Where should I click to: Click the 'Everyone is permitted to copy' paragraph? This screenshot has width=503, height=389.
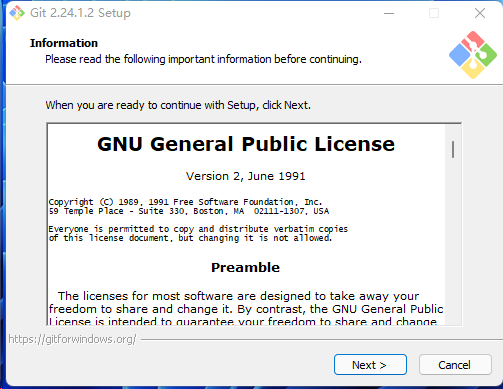(x=198, y=233)
